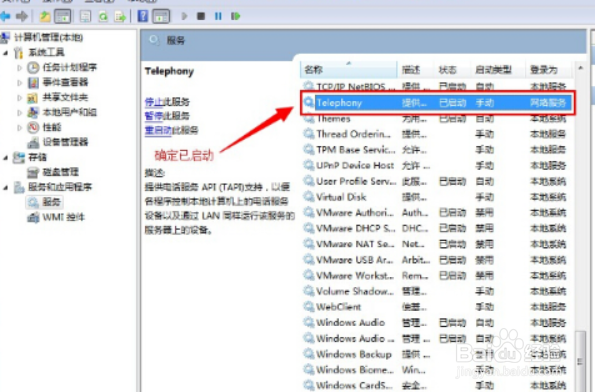Toggle the Show/Hide console tree icon
The width and height of the screenshot is (595, 392).
pyautogui.click(x=63, y=16)
